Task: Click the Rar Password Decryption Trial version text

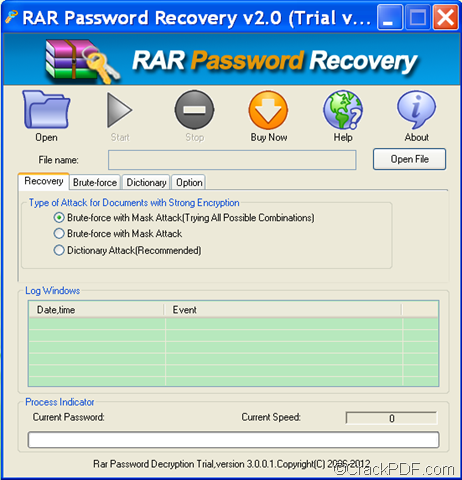Action: [x=232, y=464]
